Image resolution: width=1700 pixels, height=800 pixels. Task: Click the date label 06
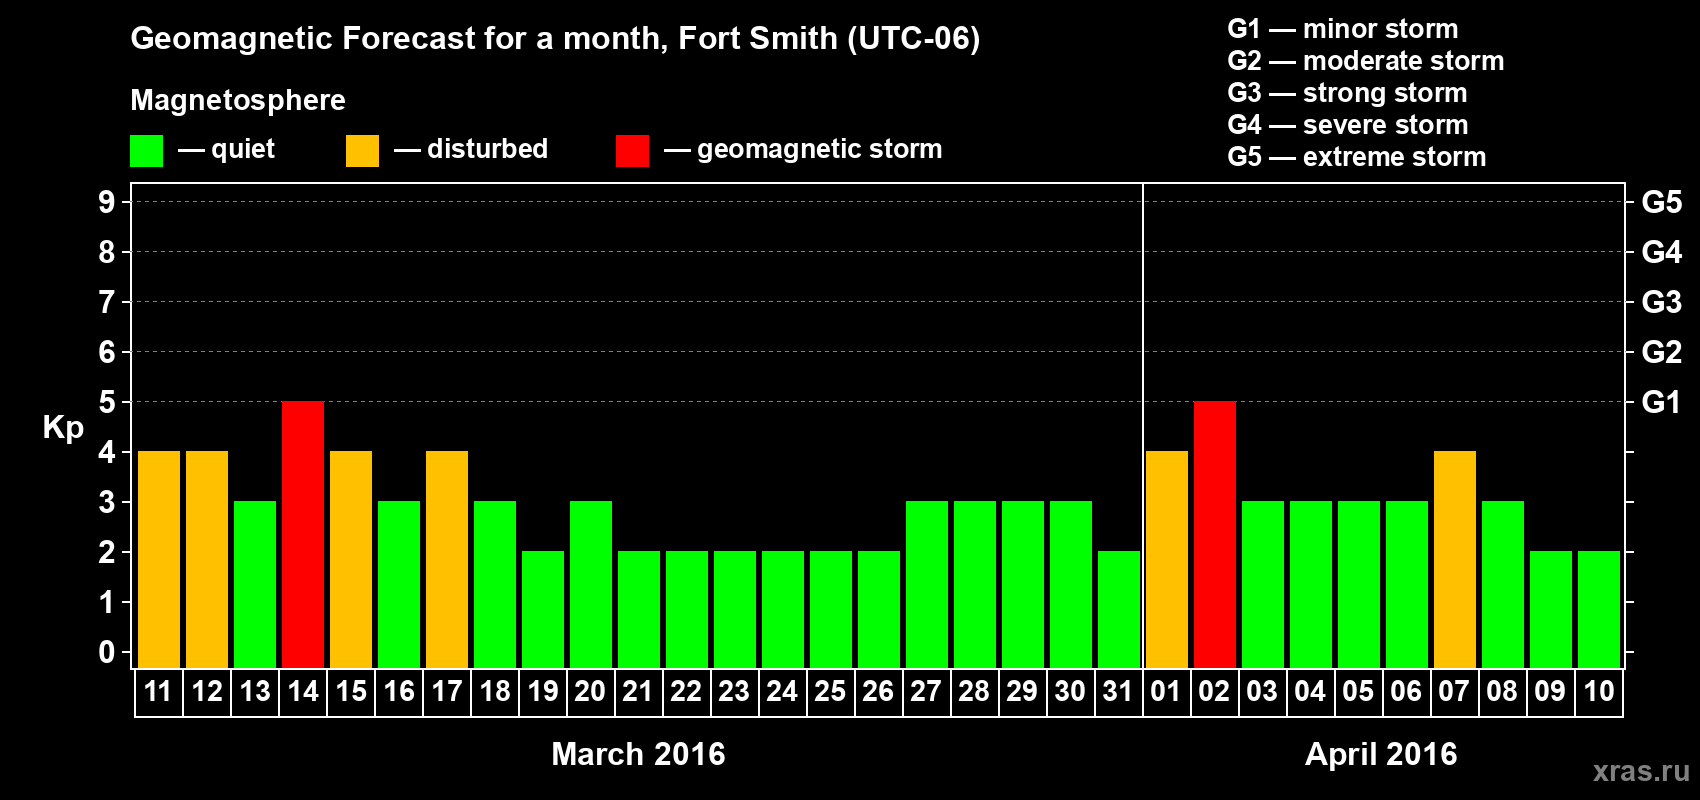pos(1407,691)
